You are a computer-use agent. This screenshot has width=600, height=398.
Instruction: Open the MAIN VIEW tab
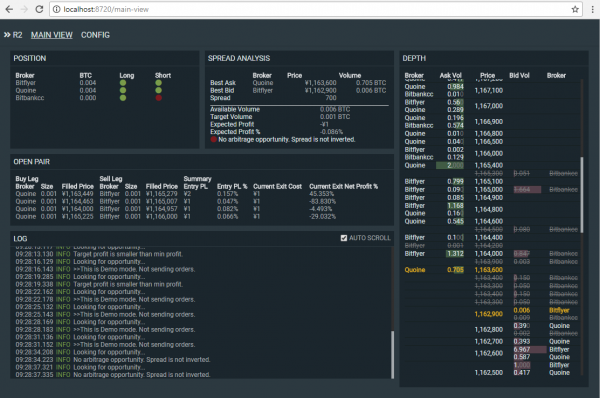(52, 35)
